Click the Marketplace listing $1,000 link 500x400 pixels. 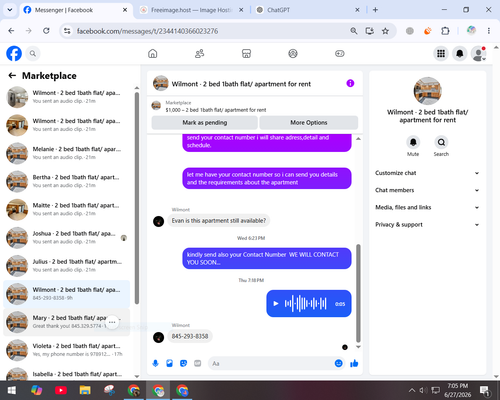point(216,110)
